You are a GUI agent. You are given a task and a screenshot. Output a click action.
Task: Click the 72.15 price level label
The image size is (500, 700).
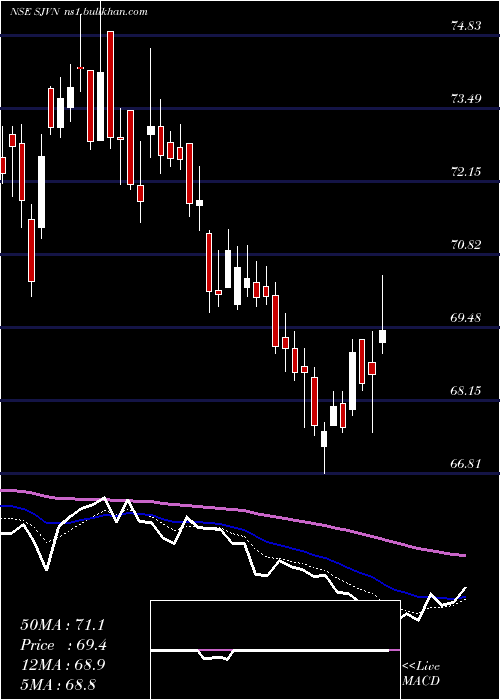tap(466, 171)
